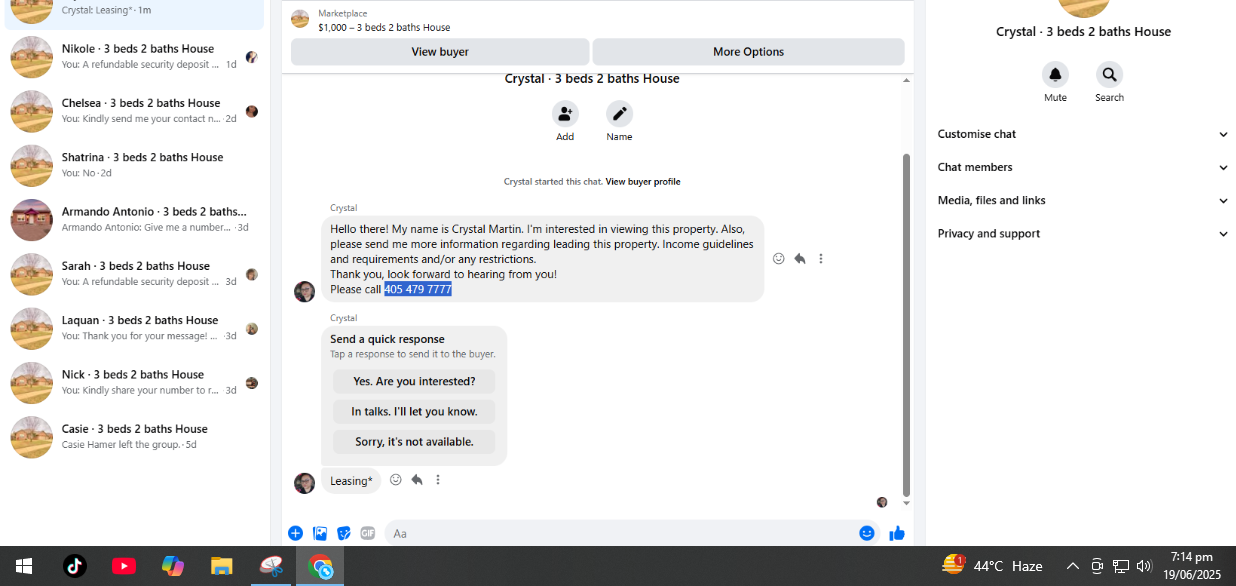Image resolution: width=1236 pixels, height=586 pixels.
Task: Reply to the Leasing* message via arrow icon
Action: 417,480
